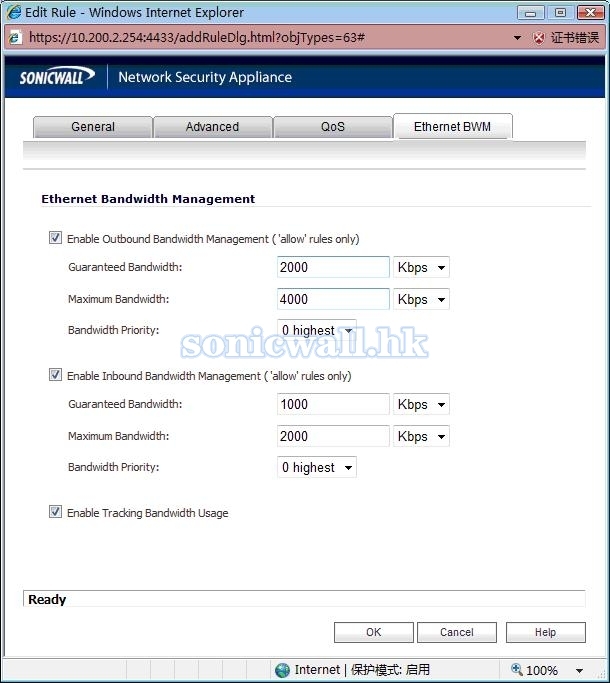
Task: Click the Internet Explorer icon in title bar
Action: [14, 12]
